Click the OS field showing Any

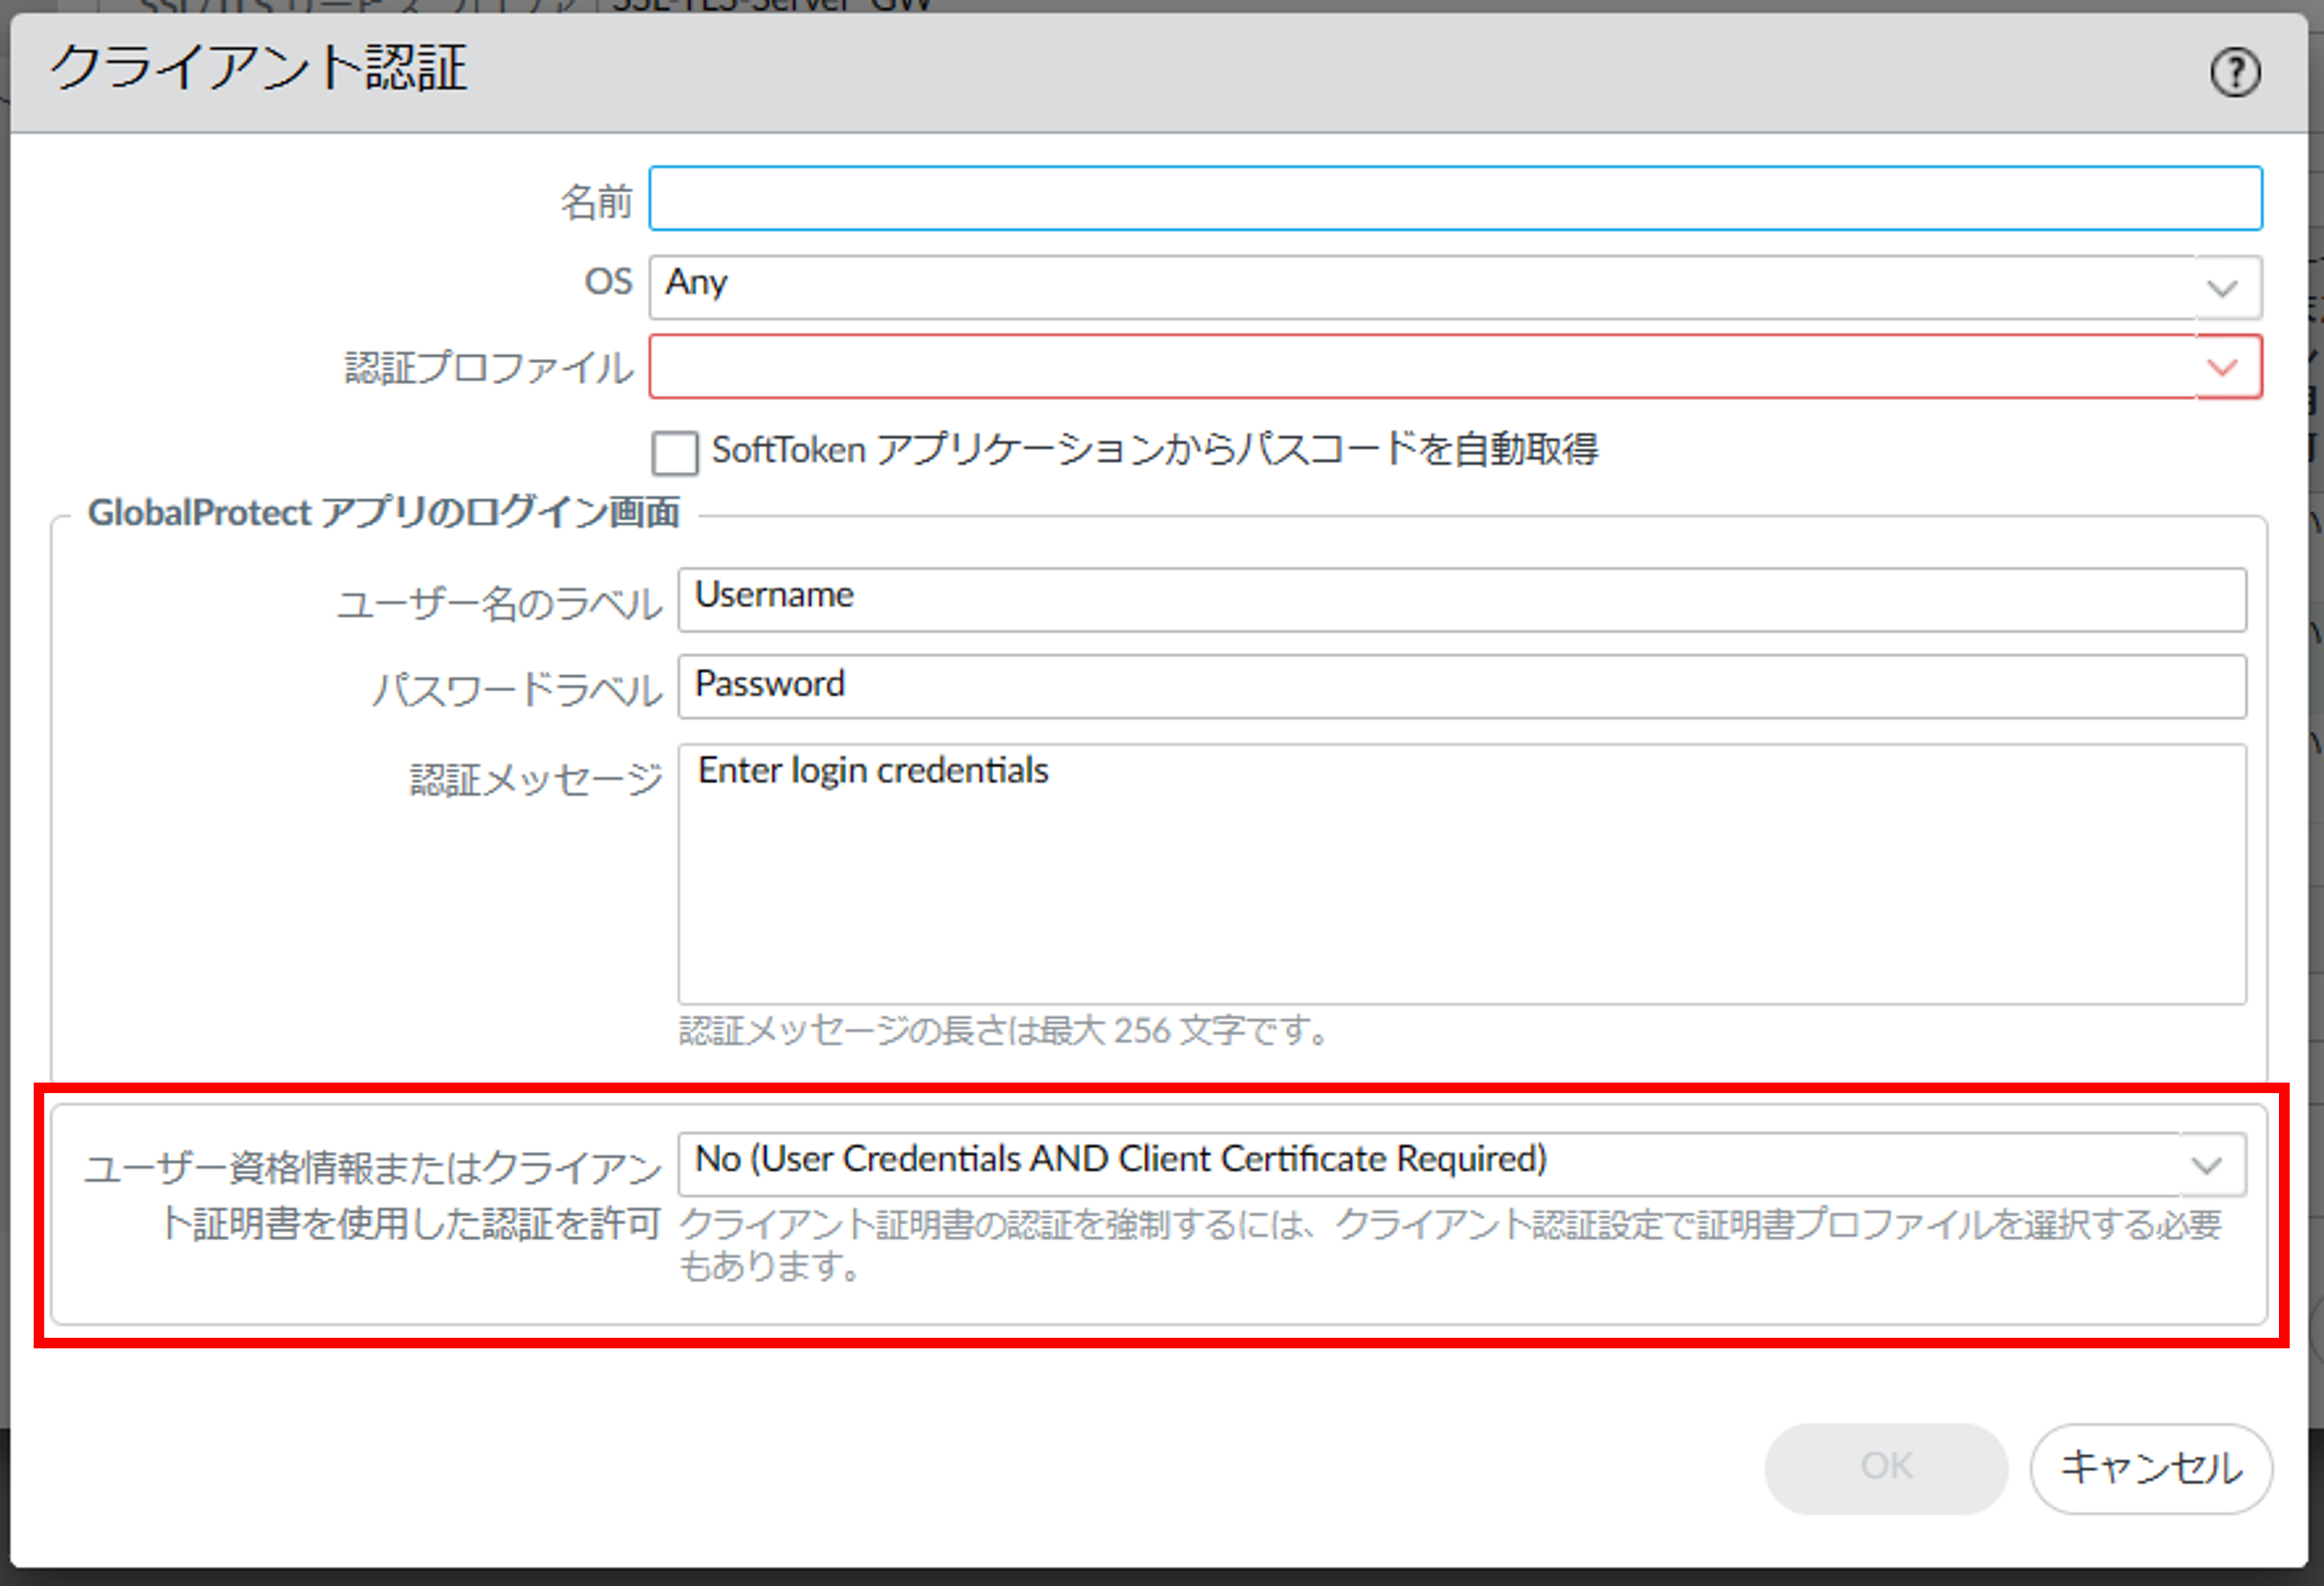[x=1420, y=287]
